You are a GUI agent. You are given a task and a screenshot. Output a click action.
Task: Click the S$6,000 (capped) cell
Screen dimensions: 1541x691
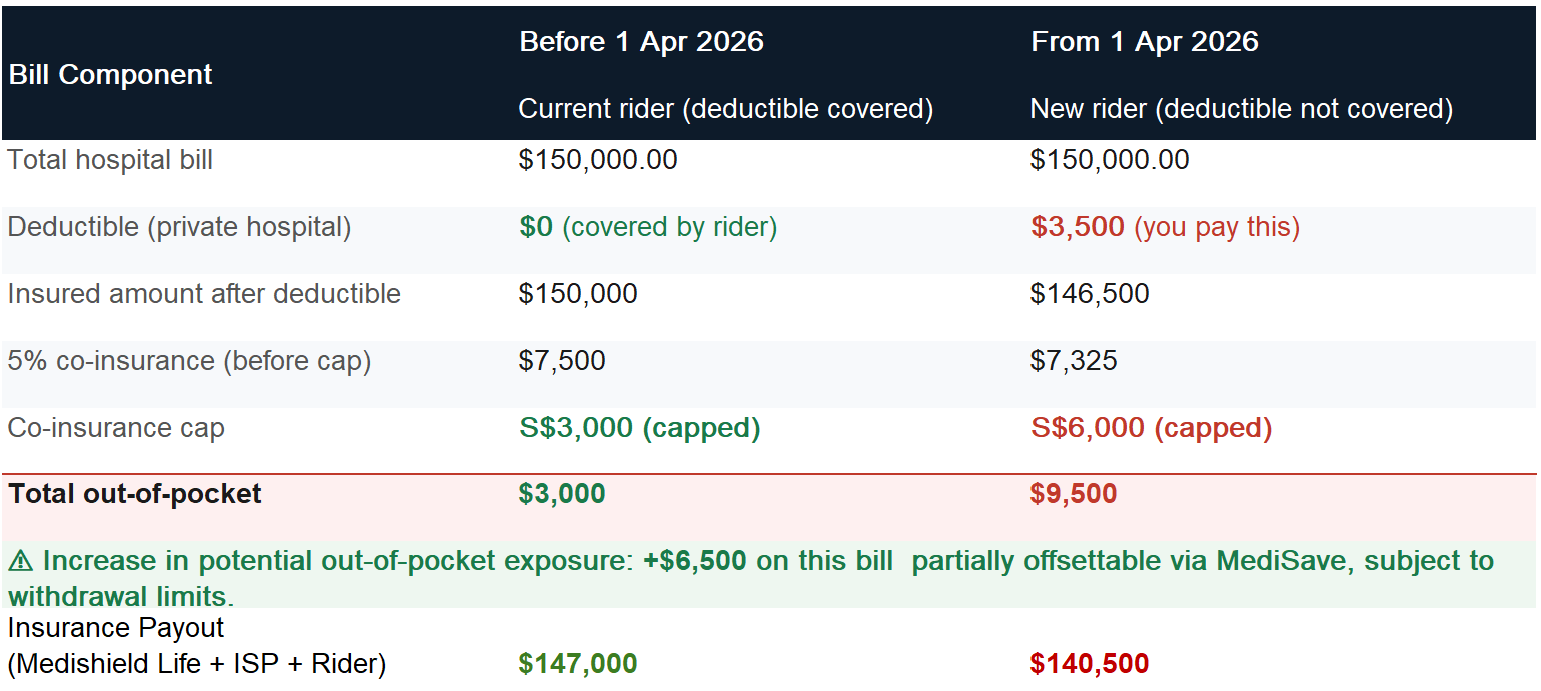(x=1152, y=428)
